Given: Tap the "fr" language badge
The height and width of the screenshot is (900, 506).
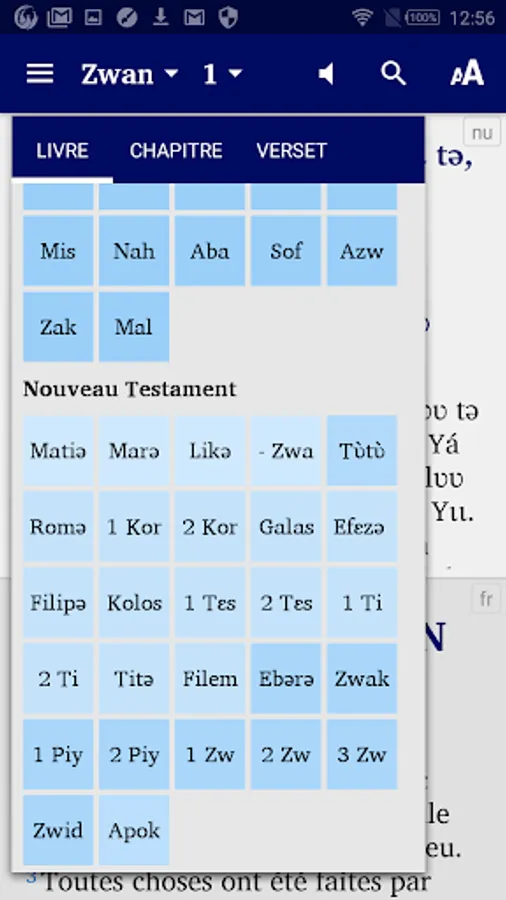Looking at the screenshot, I should (485, 600).
